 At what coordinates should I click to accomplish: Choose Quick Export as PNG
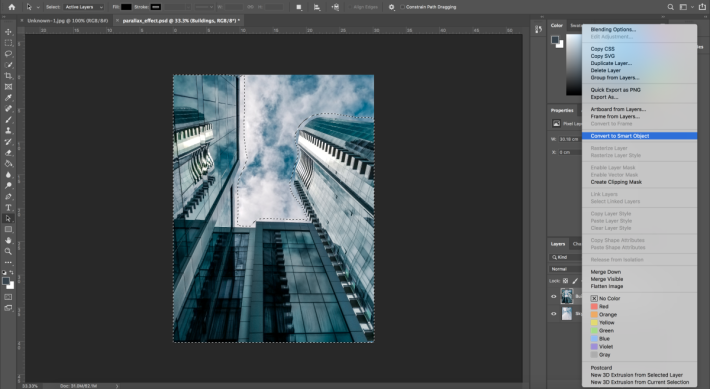tap(615, 90)
